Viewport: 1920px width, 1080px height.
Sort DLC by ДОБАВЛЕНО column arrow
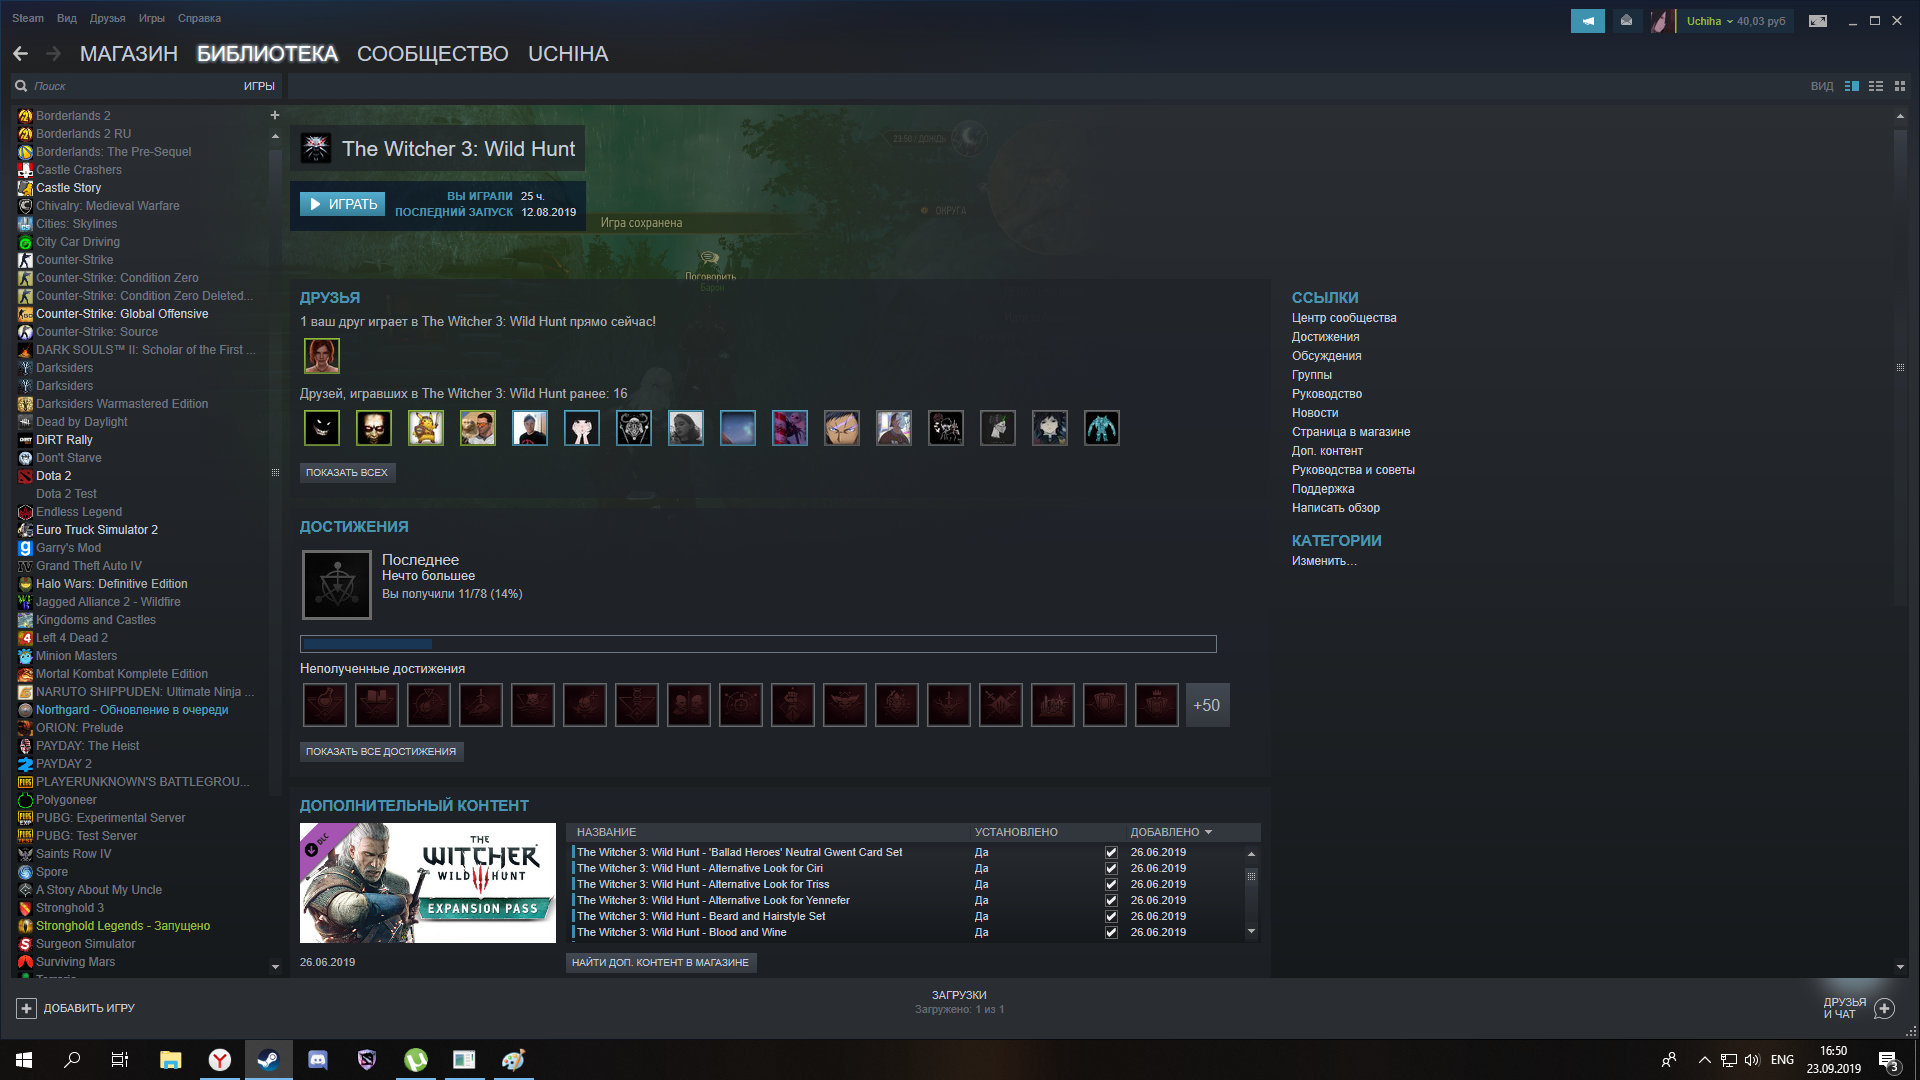tap(1208, 832)
